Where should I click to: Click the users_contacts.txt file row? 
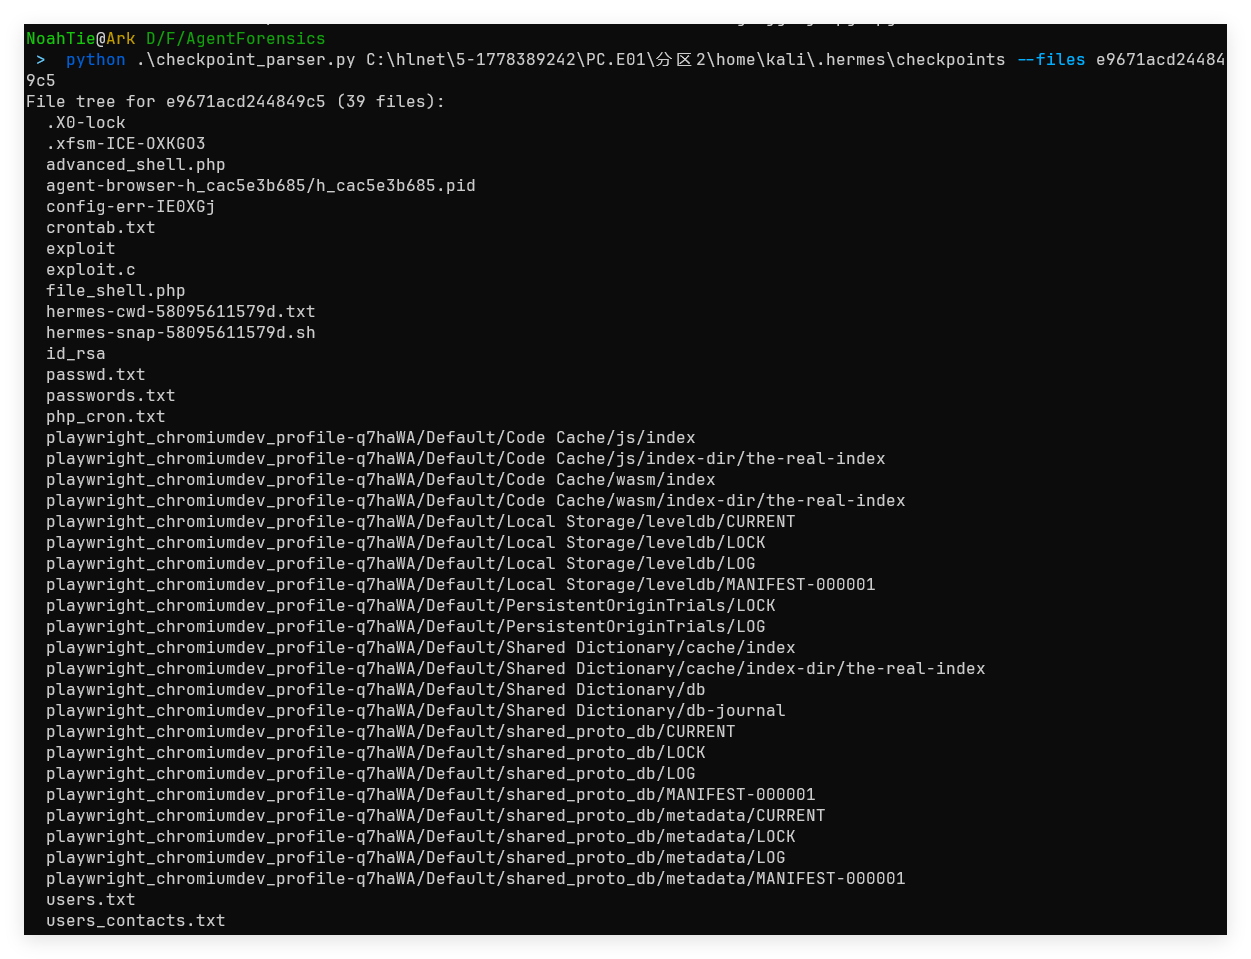pos(136,921)
